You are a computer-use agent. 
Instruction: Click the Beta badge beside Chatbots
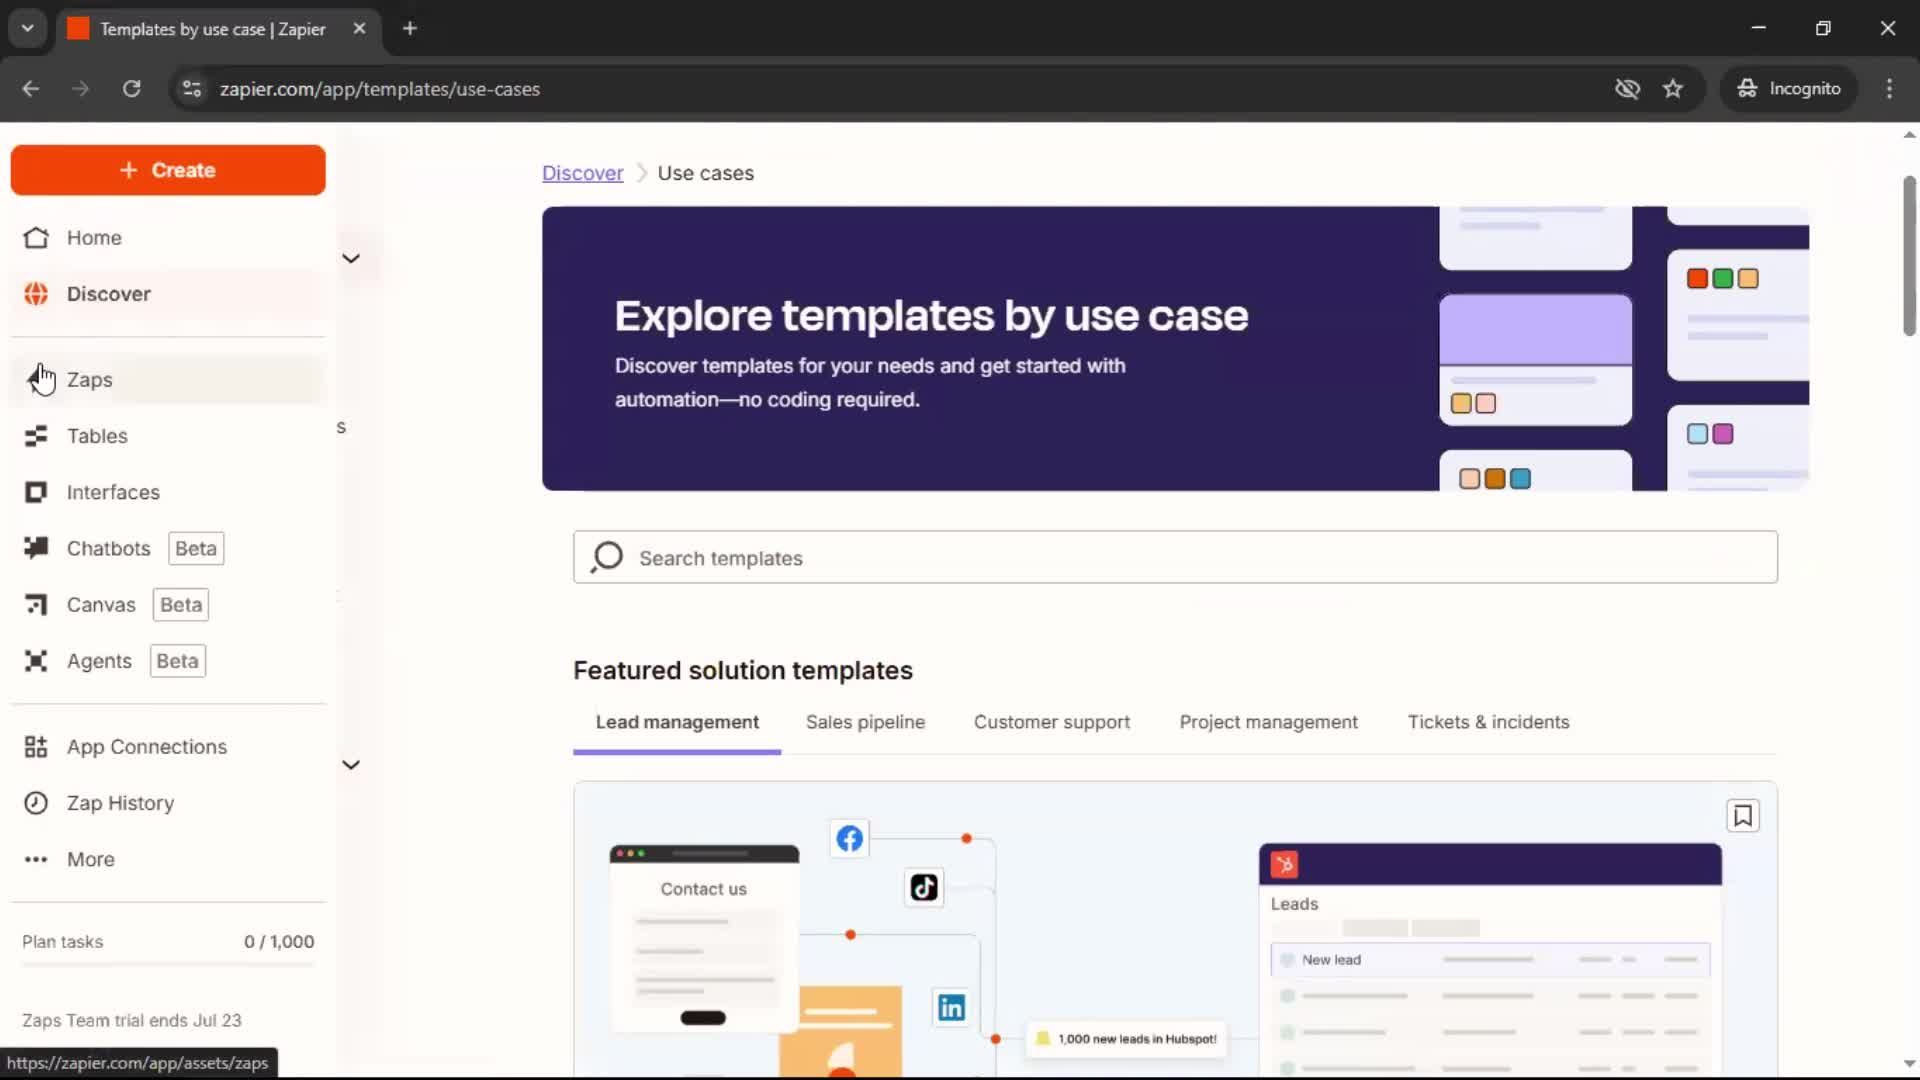[x=196, y=548]
